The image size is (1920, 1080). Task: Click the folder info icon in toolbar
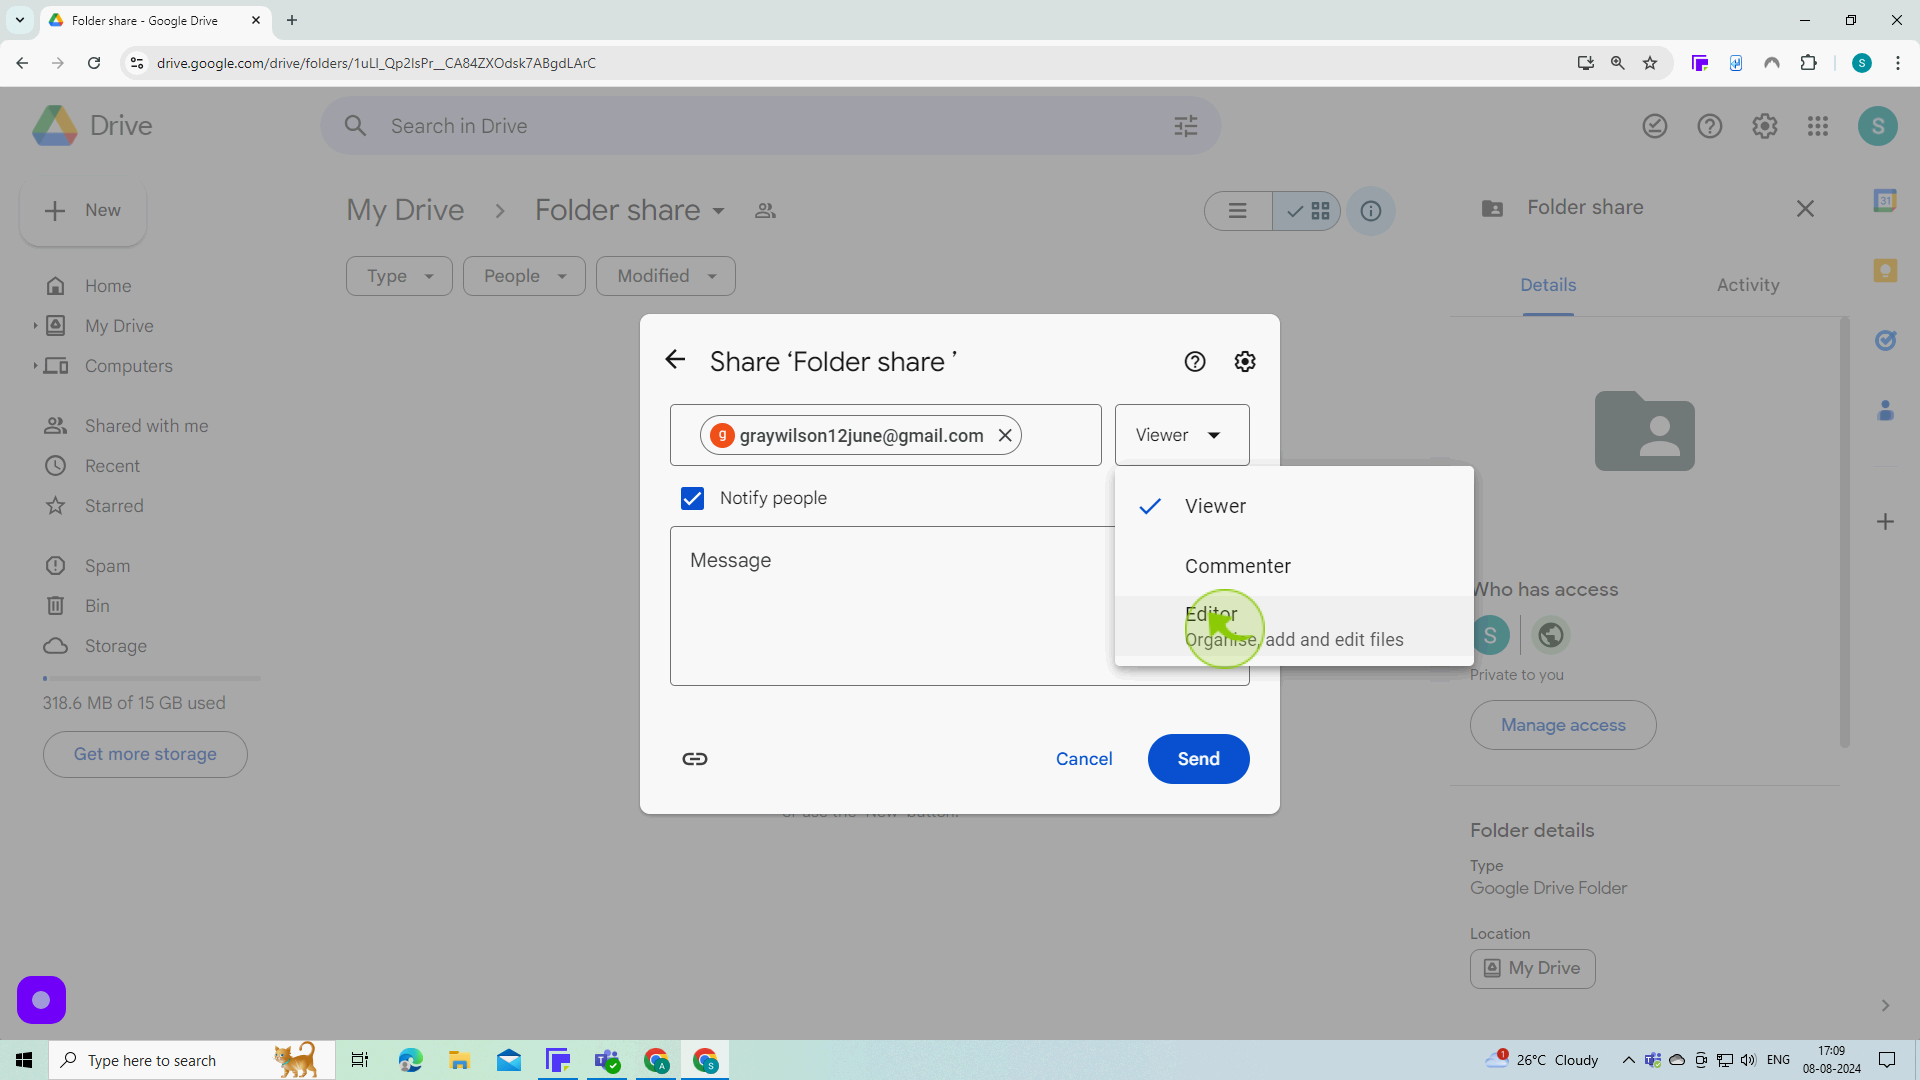(1371, 211)
